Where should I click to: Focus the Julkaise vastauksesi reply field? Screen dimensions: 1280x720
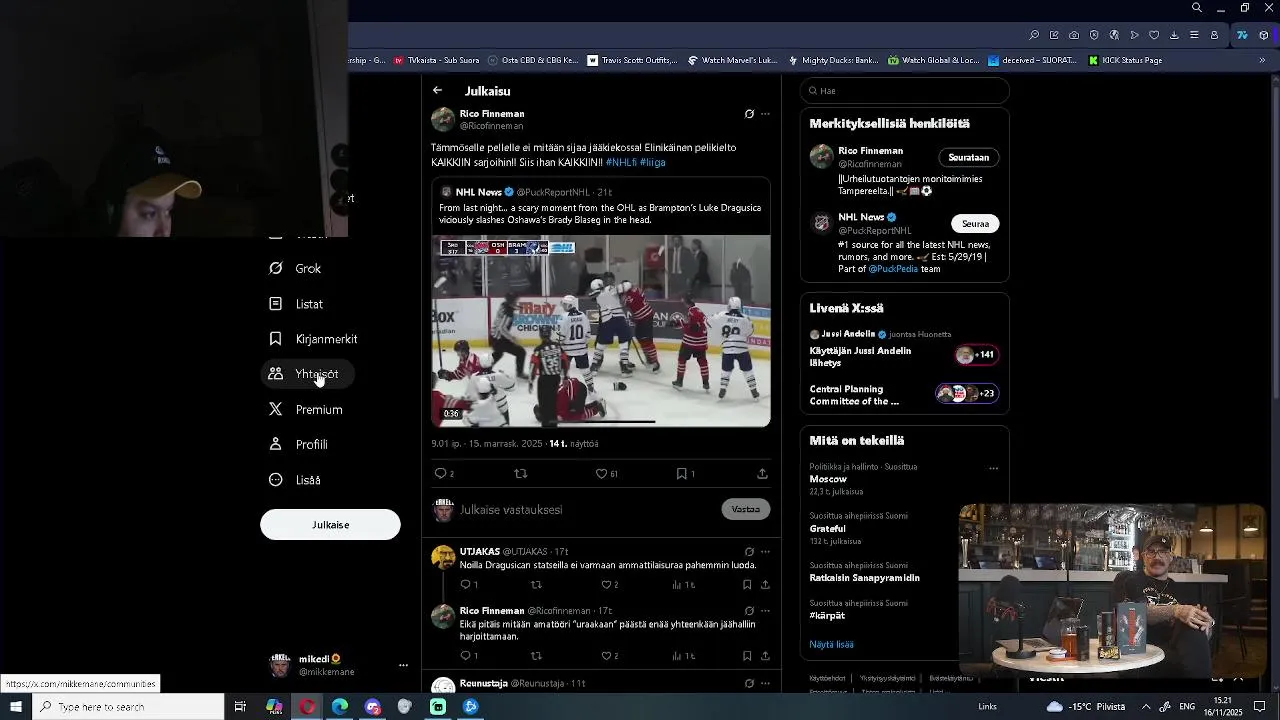588,510
